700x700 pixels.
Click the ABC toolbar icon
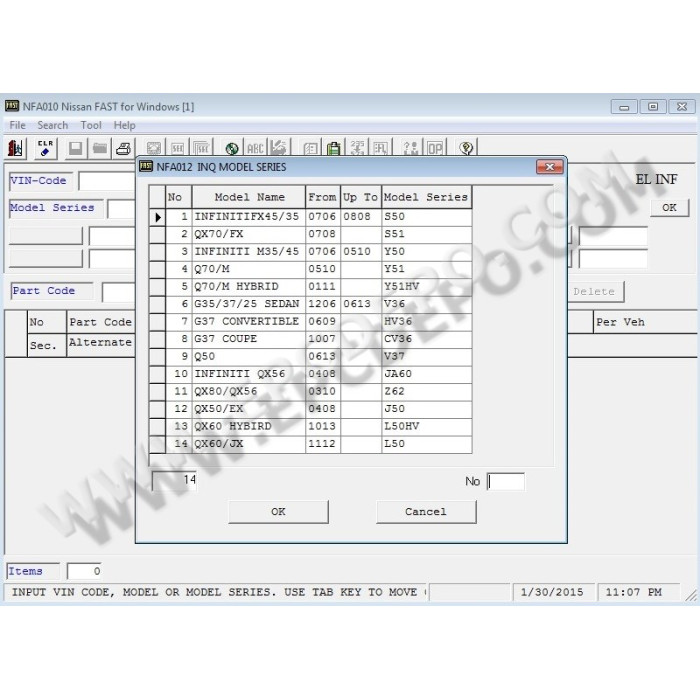[x=255, y=148]
